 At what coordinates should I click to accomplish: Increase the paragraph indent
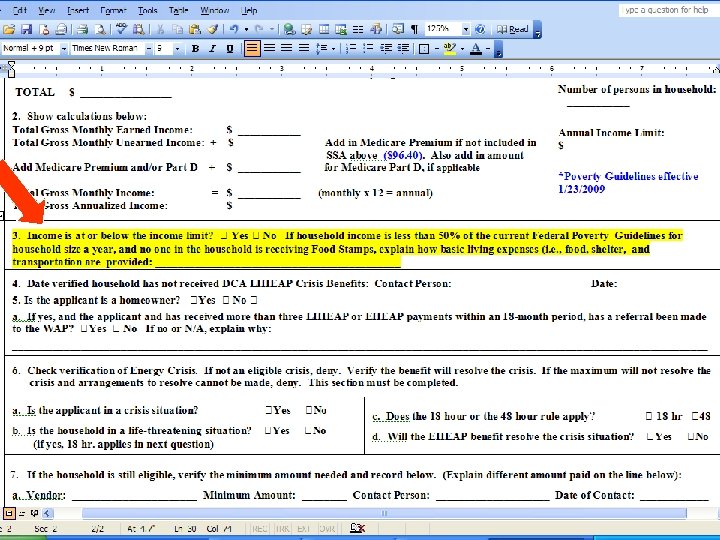(x=403, y=48)
